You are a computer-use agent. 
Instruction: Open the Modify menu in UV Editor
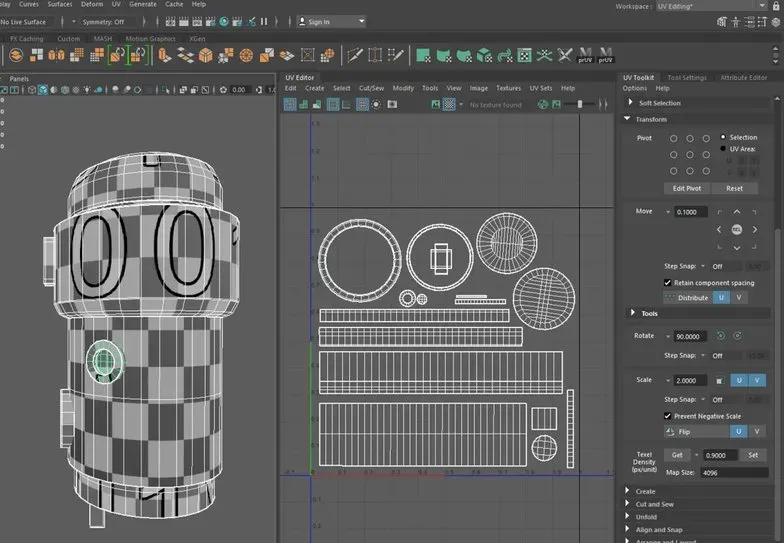pos(403,88)
